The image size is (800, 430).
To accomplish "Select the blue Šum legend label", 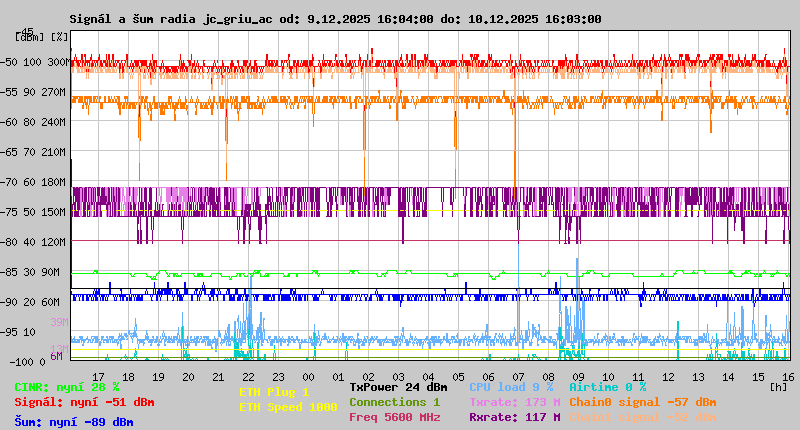I will point(73,422).
